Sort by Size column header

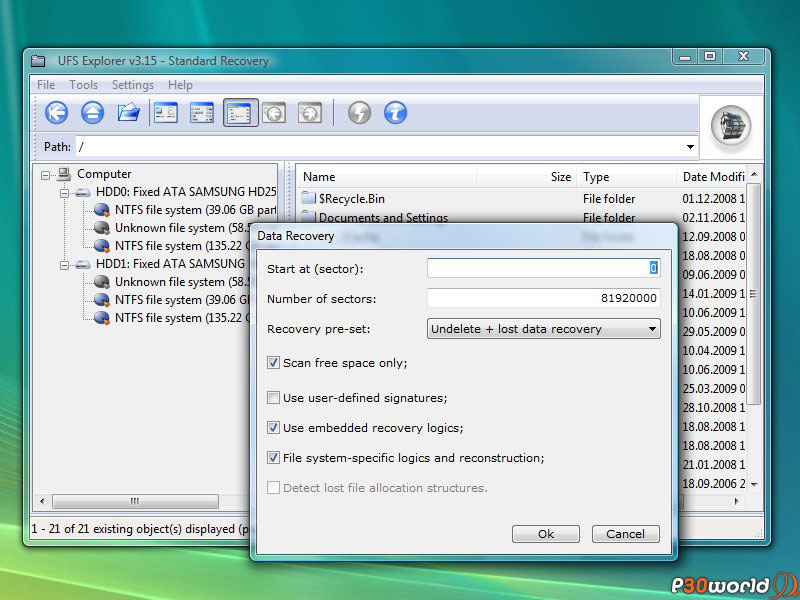(x=527, y=177)
